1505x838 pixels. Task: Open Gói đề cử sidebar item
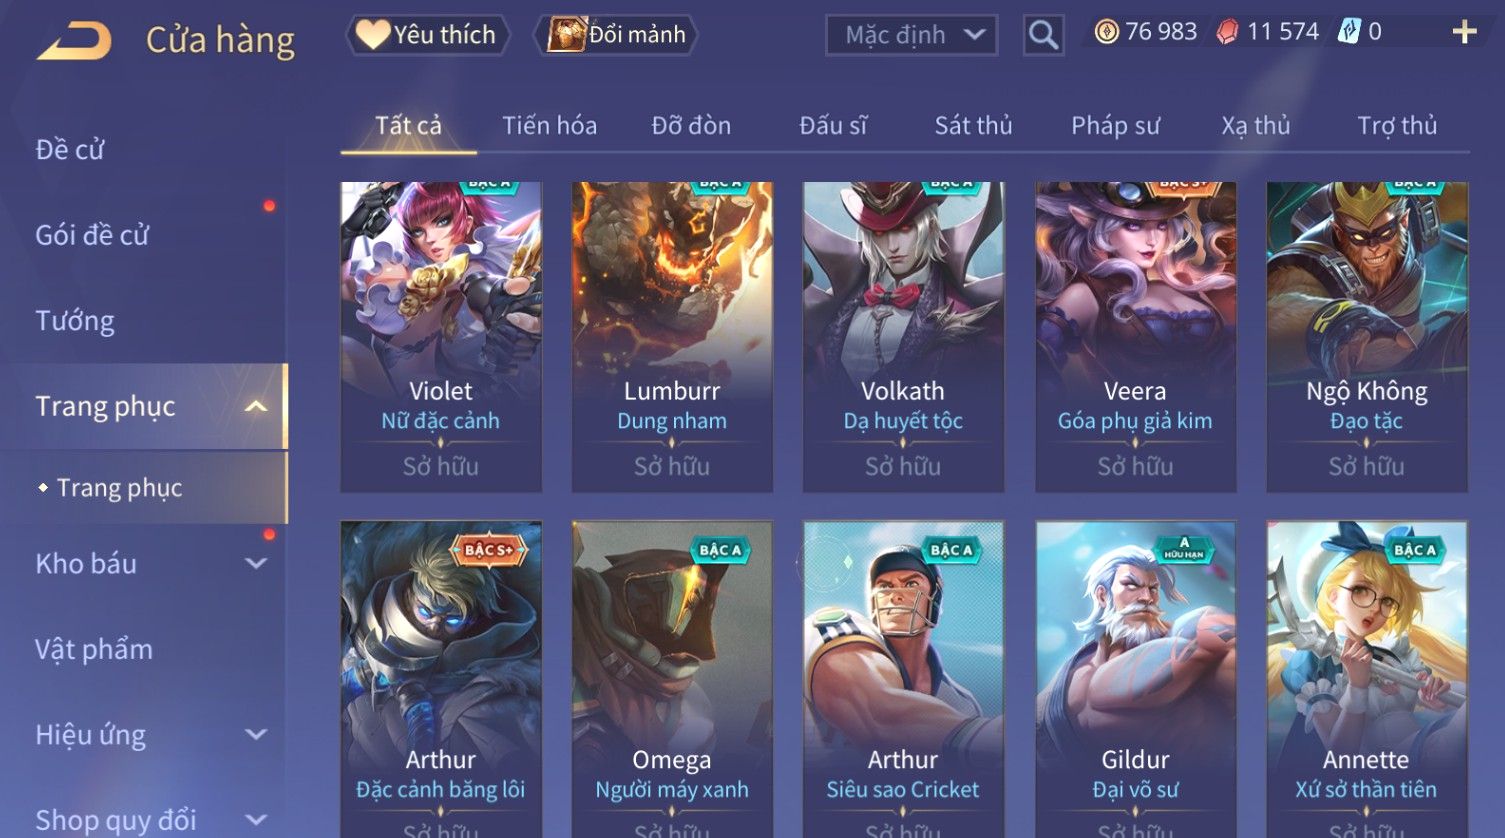click(x=92, y=235)
